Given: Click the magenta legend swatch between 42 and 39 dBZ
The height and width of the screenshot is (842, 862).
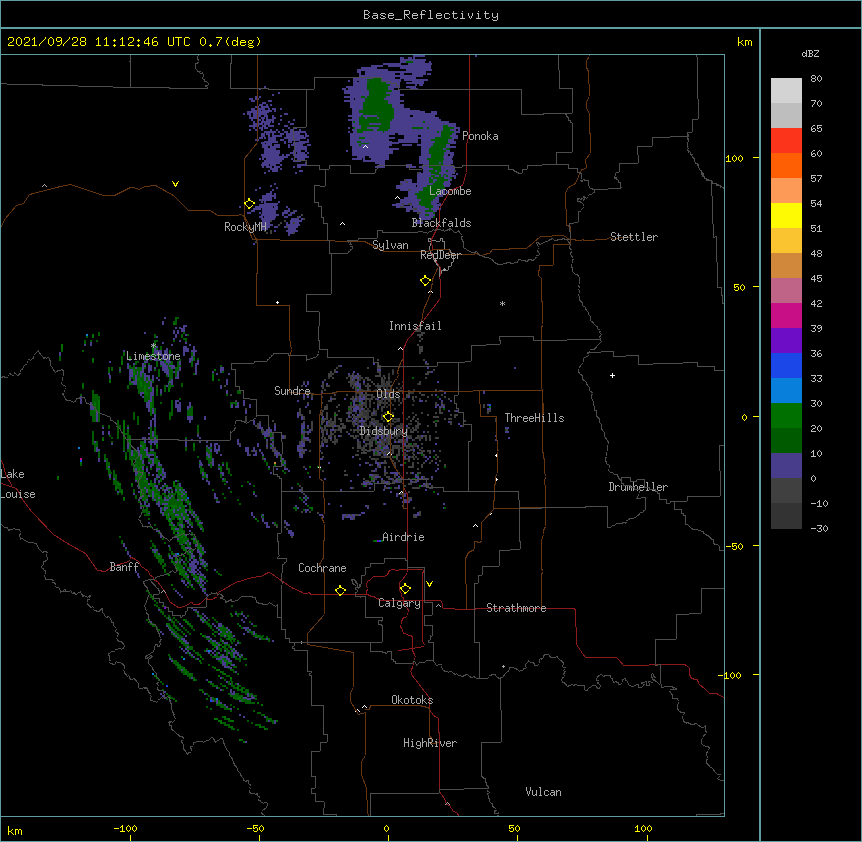Looking at the screenshot, I should [786, 315].
